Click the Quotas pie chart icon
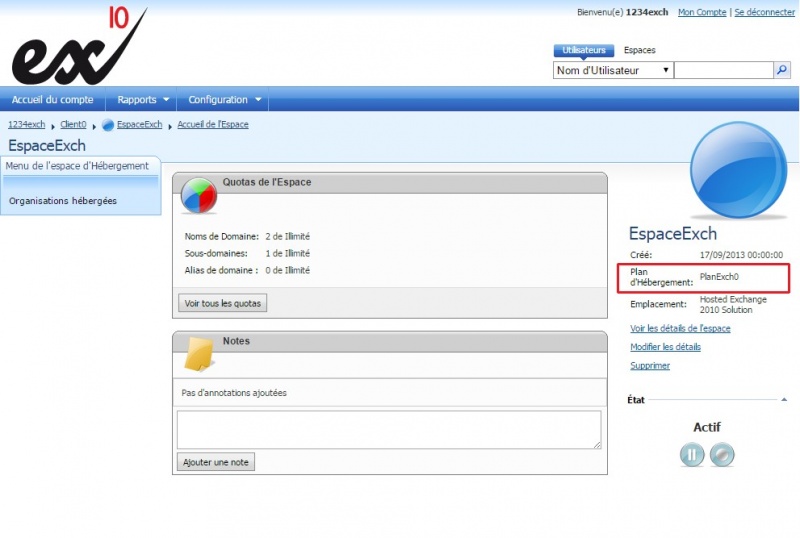Screen dimensions: 800x538 tap(199, 196)
